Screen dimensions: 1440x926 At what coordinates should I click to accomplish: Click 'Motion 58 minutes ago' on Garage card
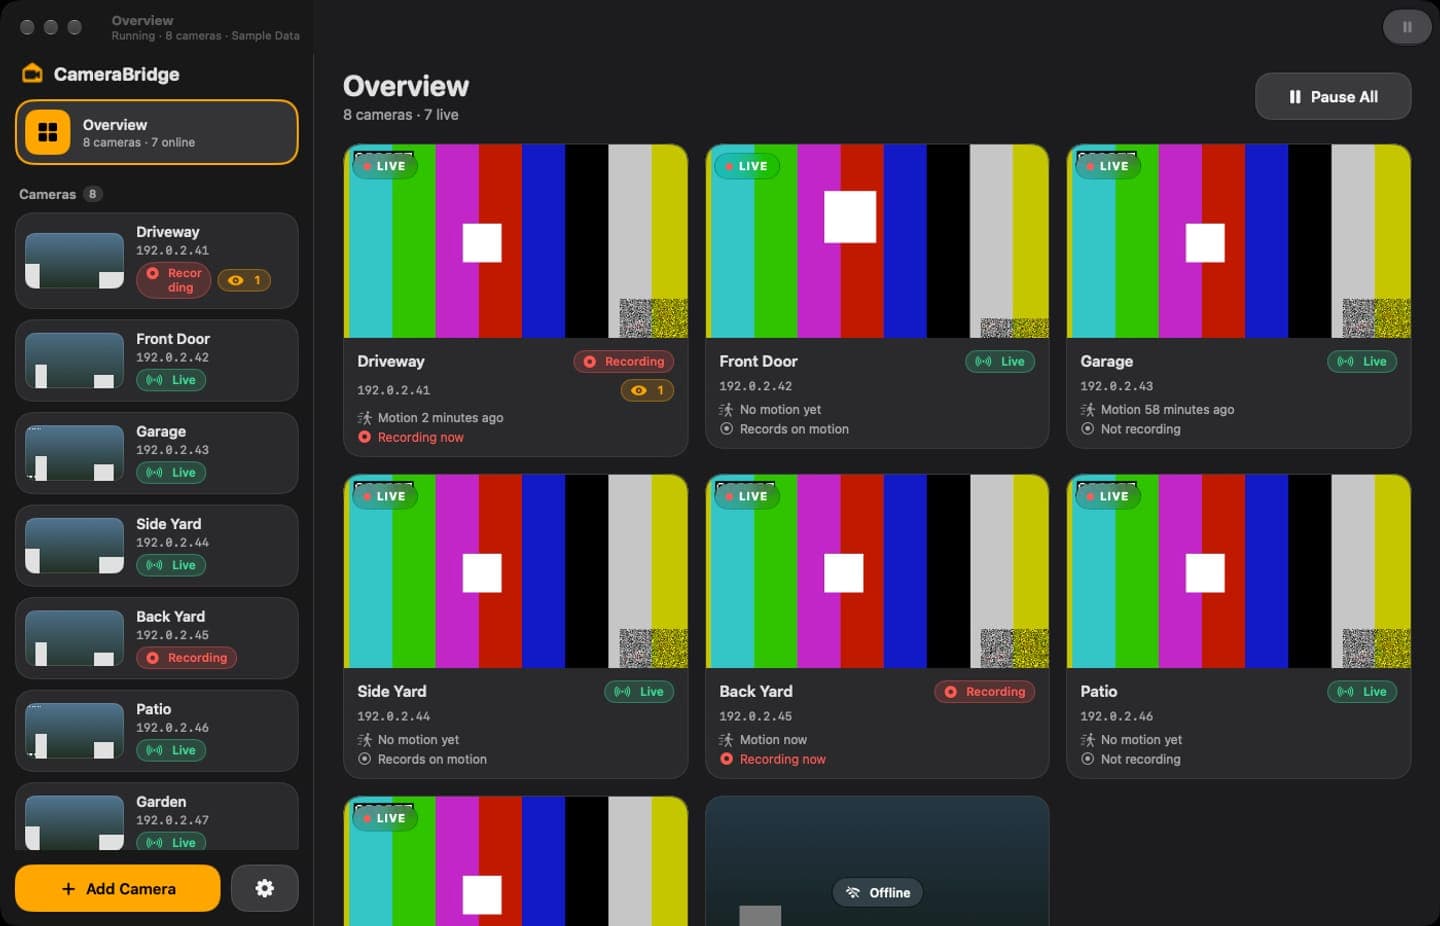(1167, 410)
